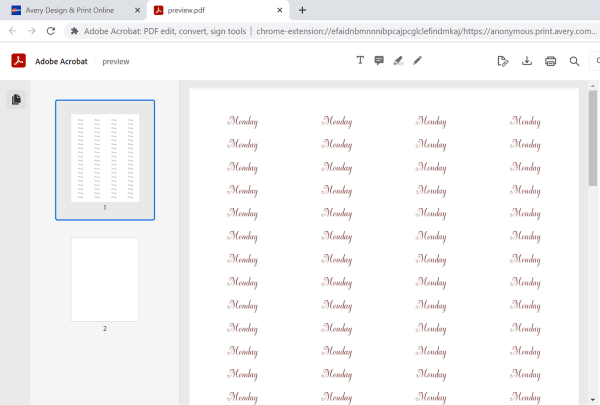Click page number 1 label under thumbnail

pyautogui.click(x=105, y=207)
